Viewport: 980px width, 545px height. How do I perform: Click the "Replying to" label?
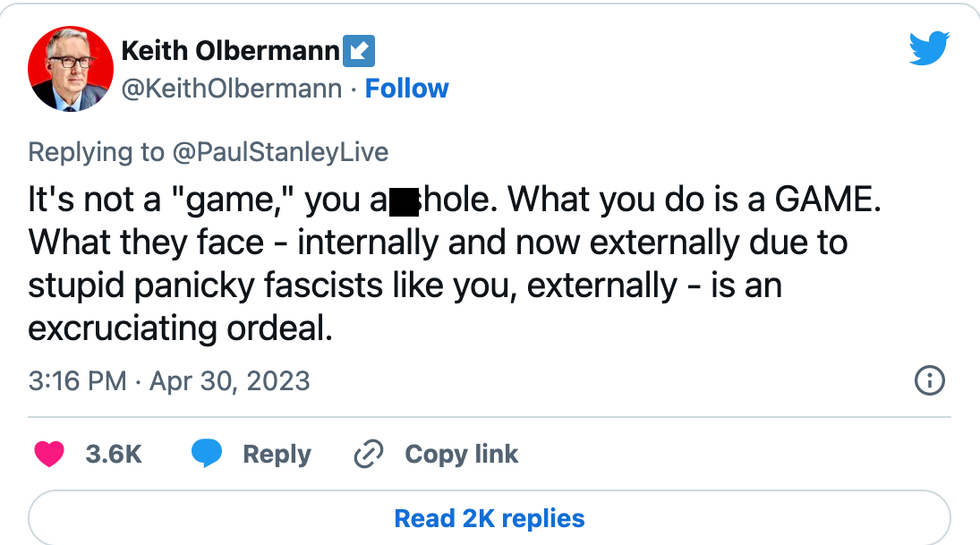(96, 152)
